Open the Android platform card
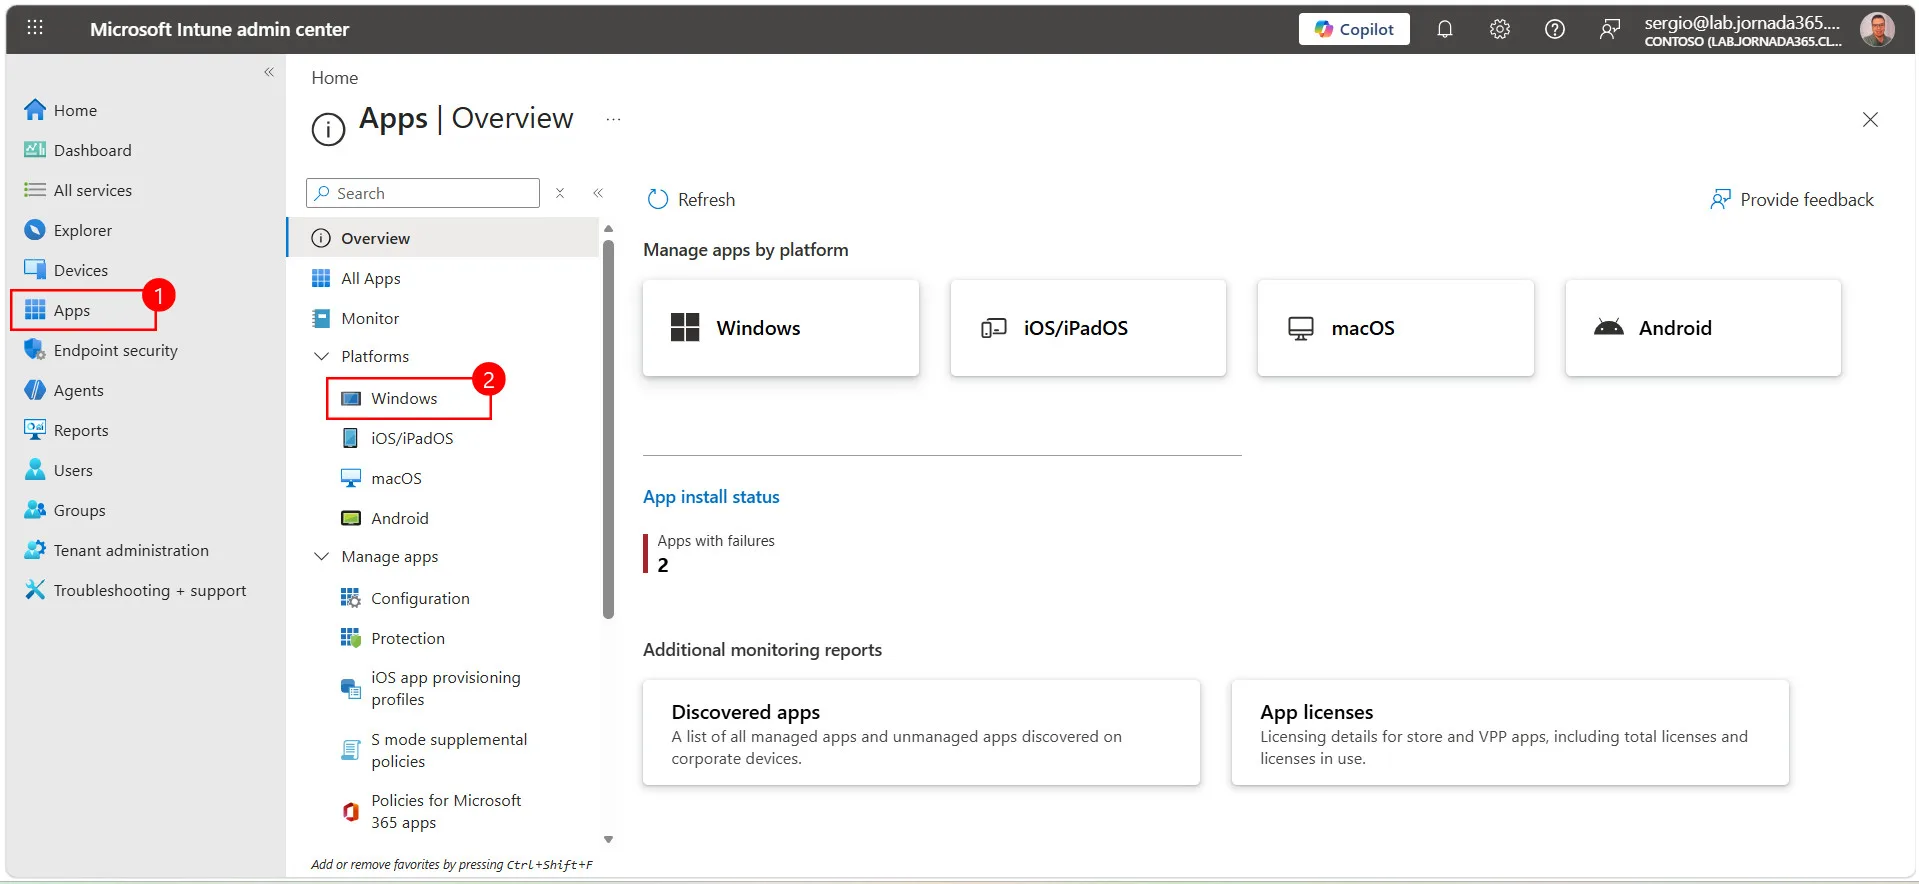This screenshot has height=884, width=1919. click(x=1703, y=328)
